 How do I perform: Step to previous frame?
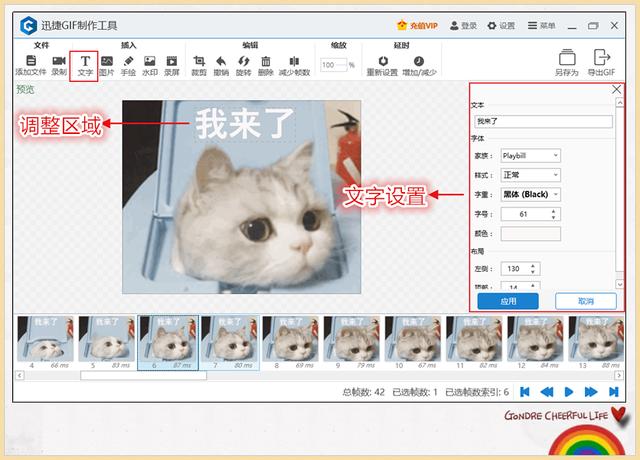547,392
